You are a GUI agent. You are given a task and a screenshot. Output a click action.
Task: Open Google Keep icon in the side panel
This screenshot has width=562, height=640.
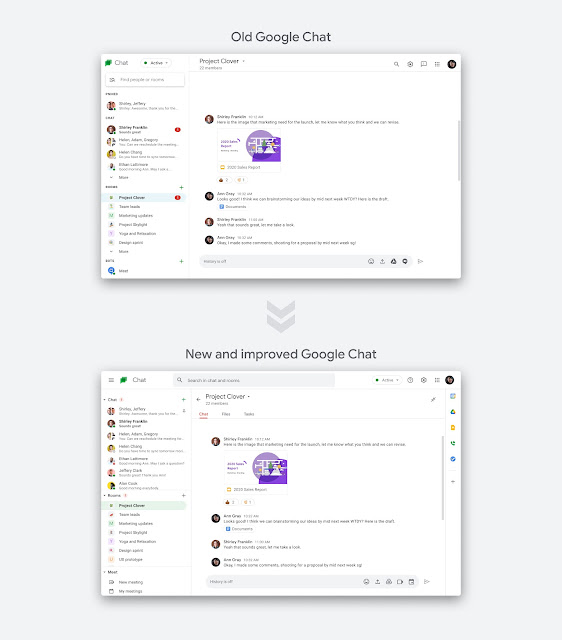(453, 427)
